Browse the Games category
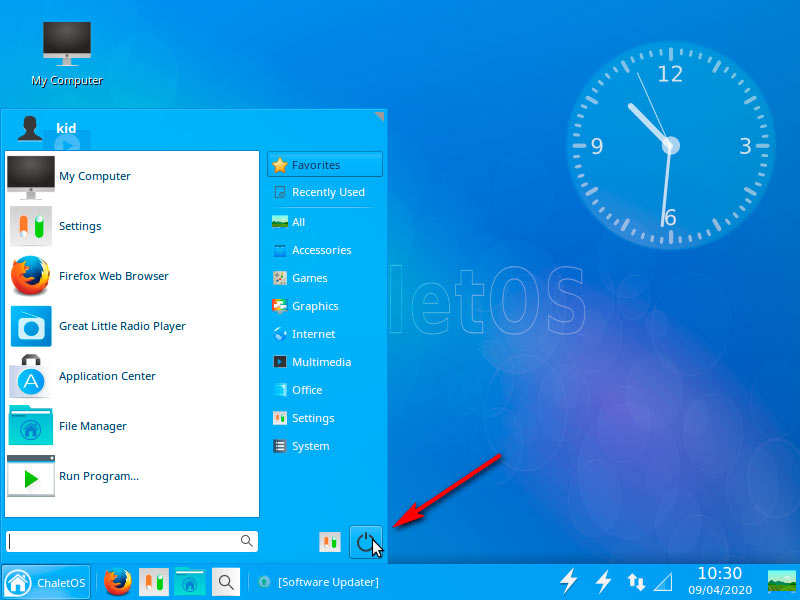 point(325,278)
